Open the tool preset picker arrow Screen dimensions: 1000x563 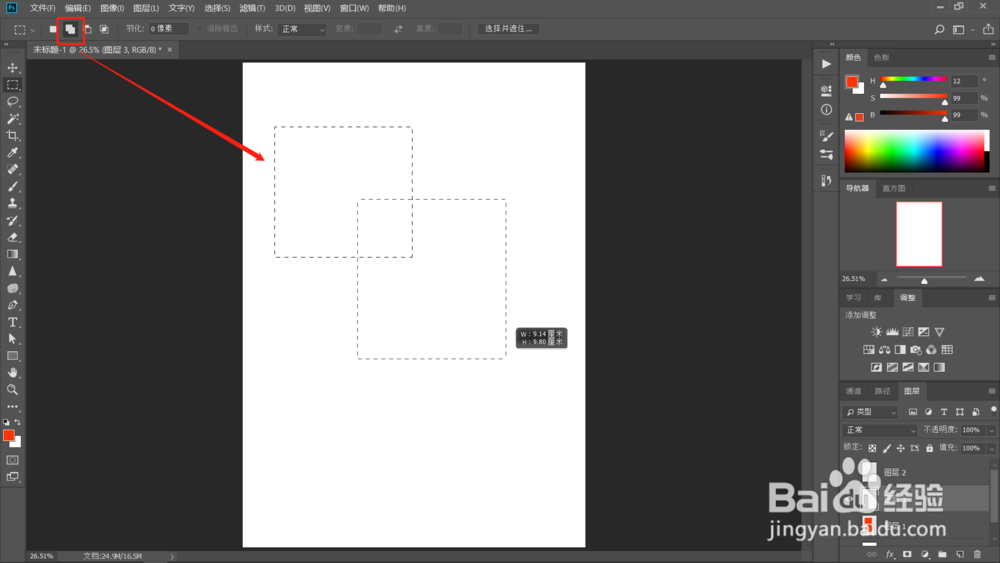[x=33, y=29]
